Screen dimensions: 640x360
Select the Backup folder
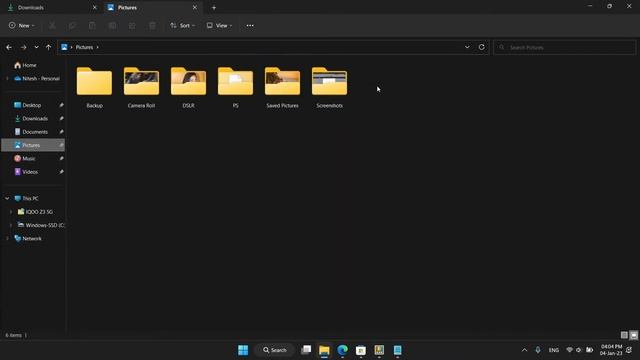[x=94, y=87]
